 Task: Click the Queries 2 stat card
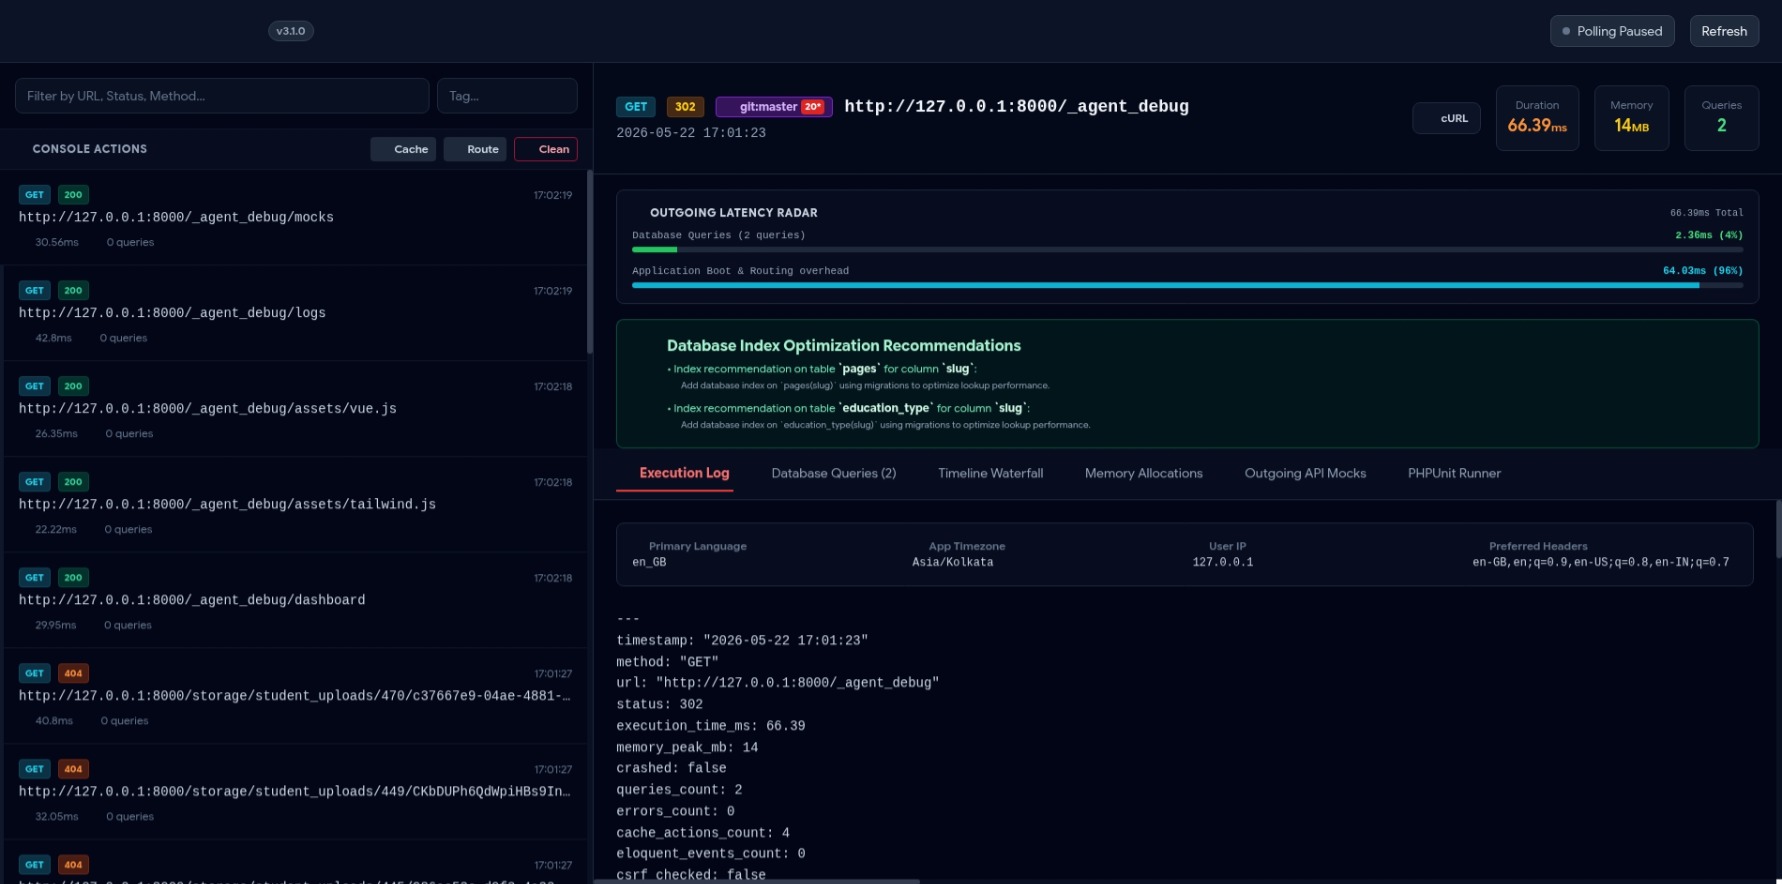(1721, 118)
